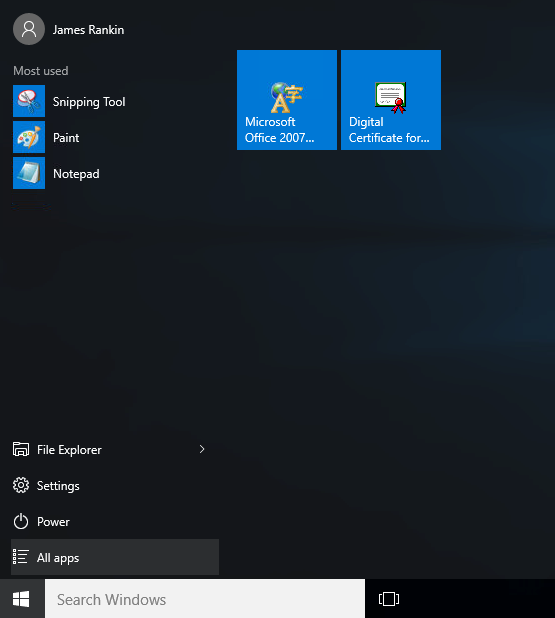This screenshot has height=618, width=555.
Task: Click the All apps text label
Action: pos(58,558)
